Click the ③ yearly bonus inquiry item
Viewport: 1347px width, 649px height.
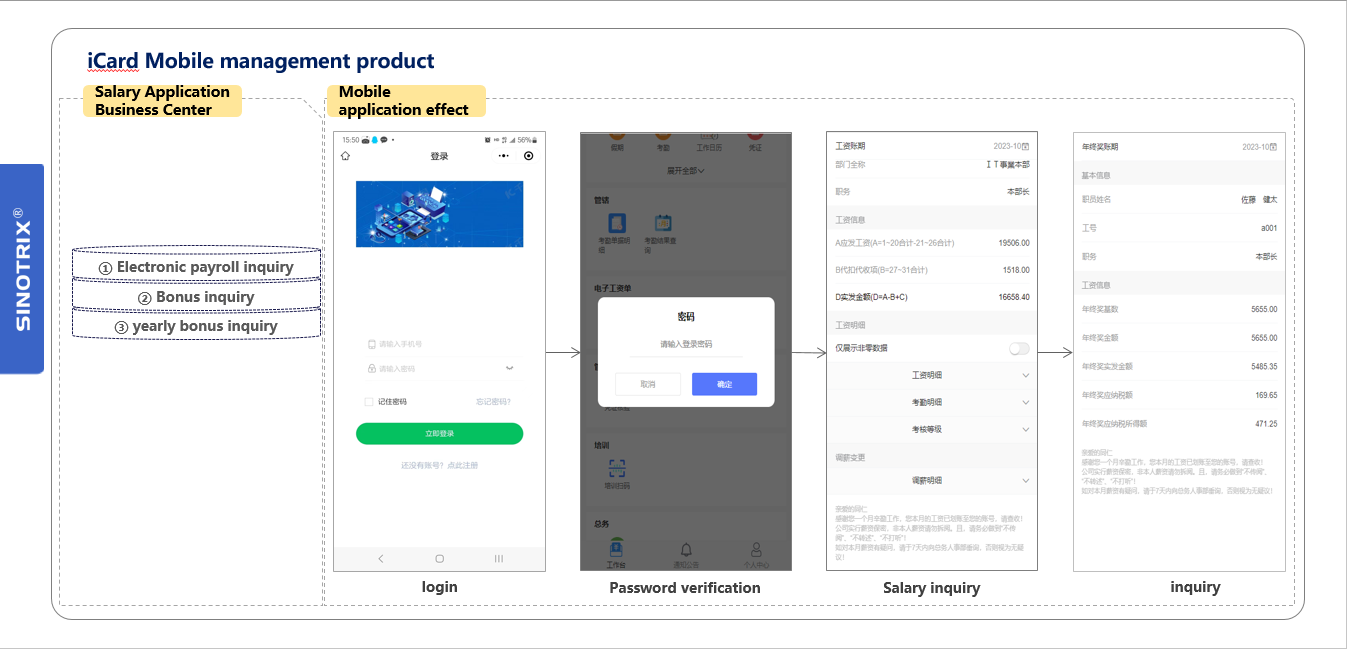click(197, 326)
